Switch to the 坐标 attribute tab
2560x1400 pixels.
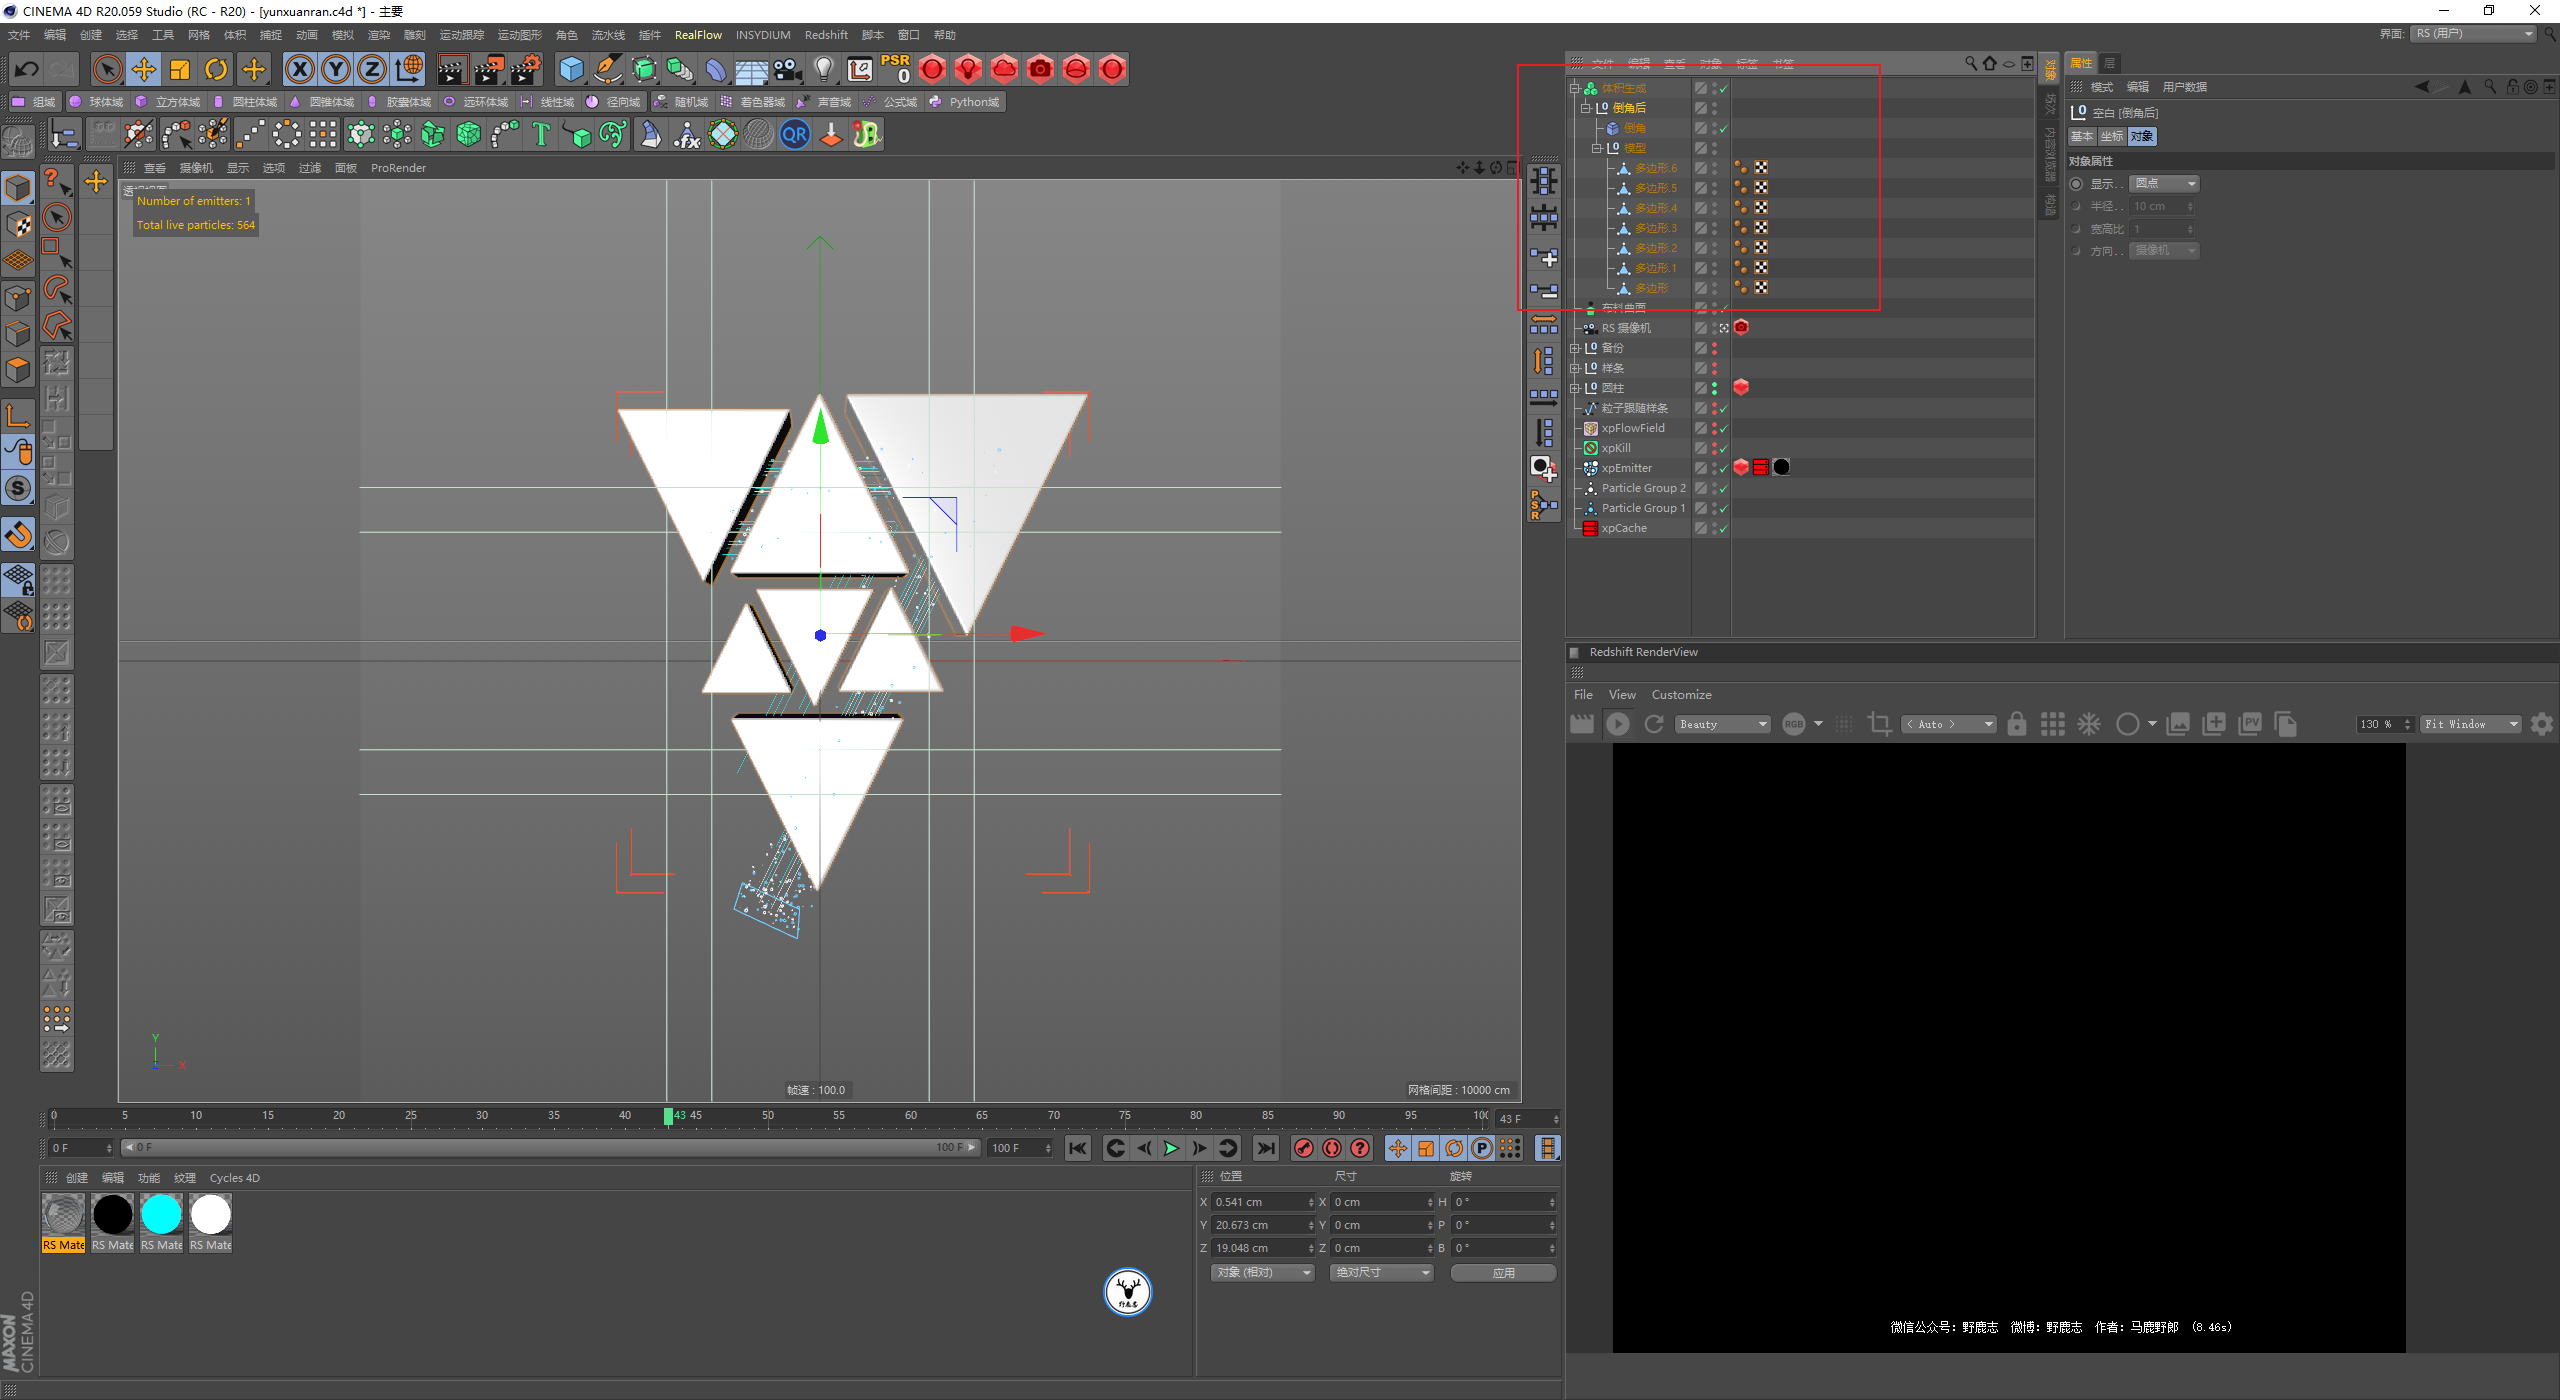(2111, 137)
